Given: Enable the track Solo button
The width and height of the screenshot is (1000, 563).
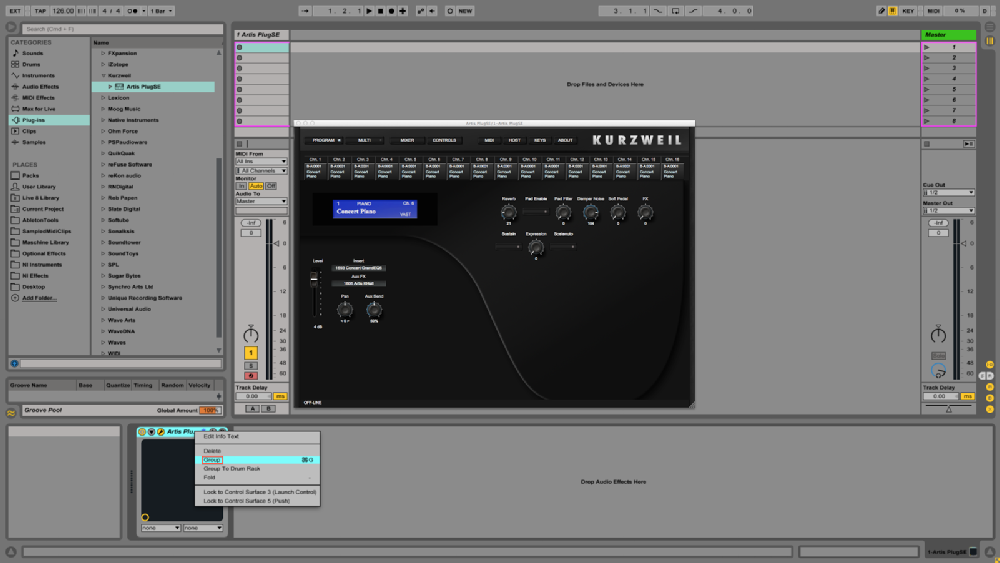Looking at the screenshot, I should point(251,365).
